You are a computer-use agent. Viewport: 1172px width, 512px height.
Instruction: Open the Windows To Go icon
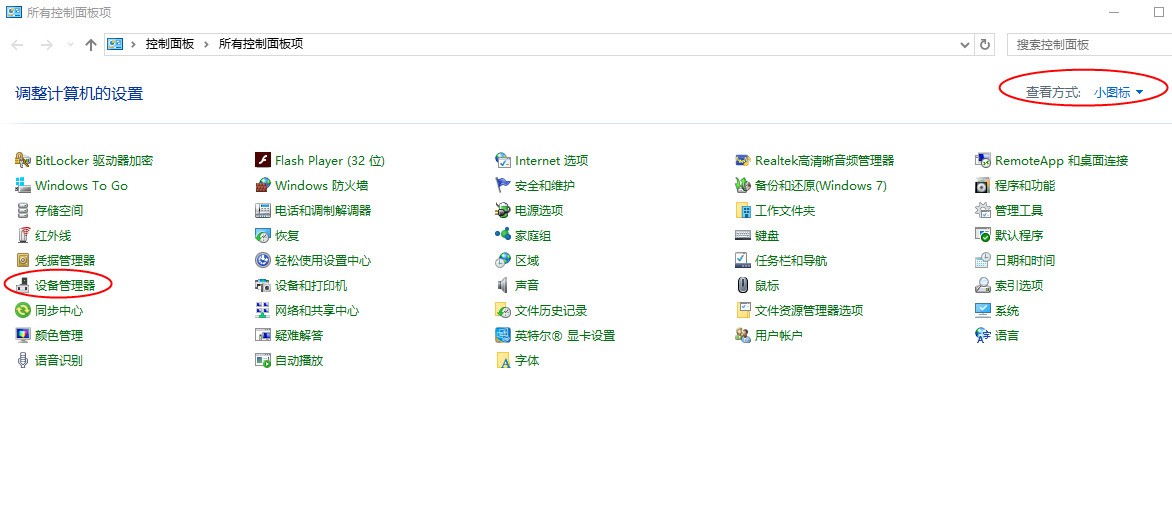23,185
